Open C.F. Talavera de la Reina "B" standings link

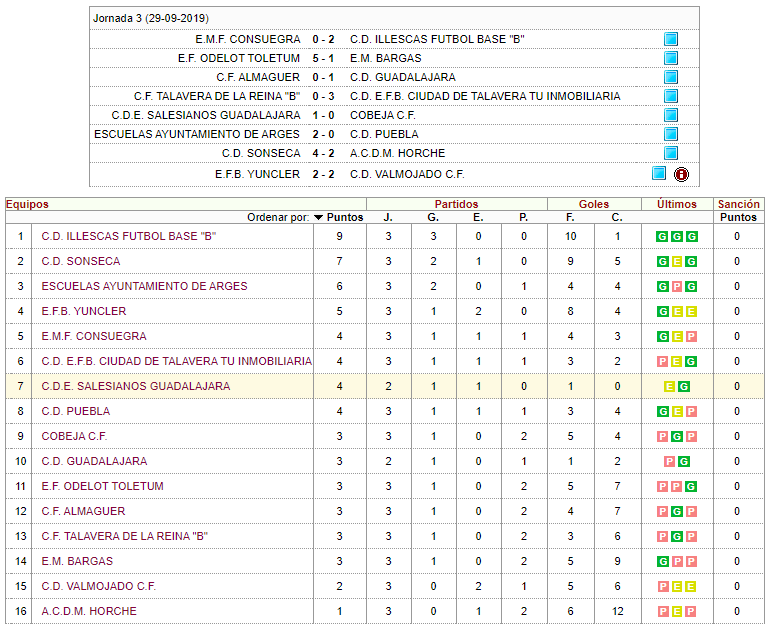pyautogui.click(x=125, y=536)
